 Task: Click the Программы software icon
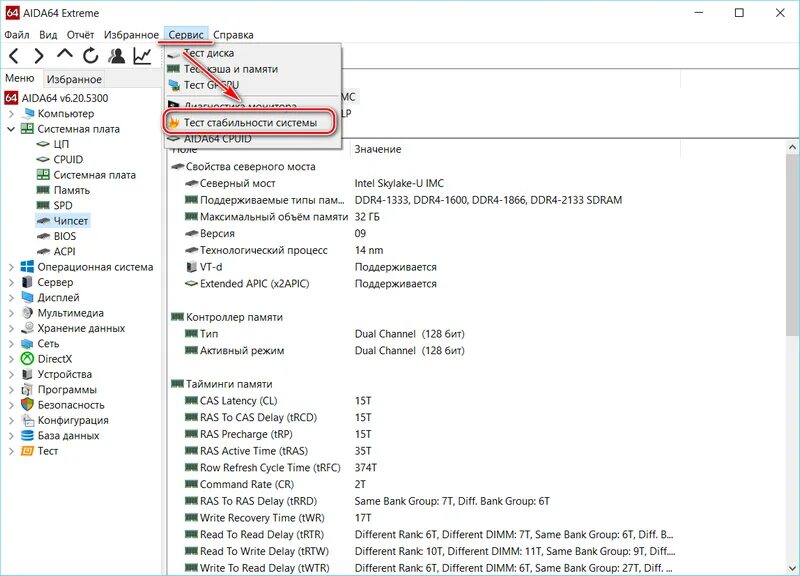tap(27, 389)
